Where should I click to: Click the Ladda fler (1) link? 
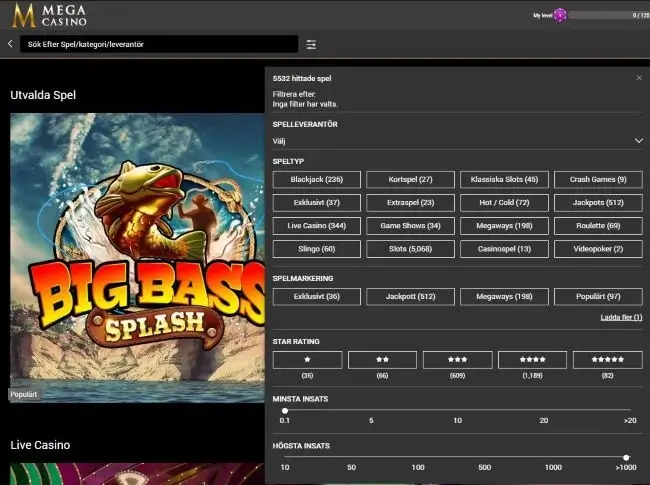(x=621, y=318)
